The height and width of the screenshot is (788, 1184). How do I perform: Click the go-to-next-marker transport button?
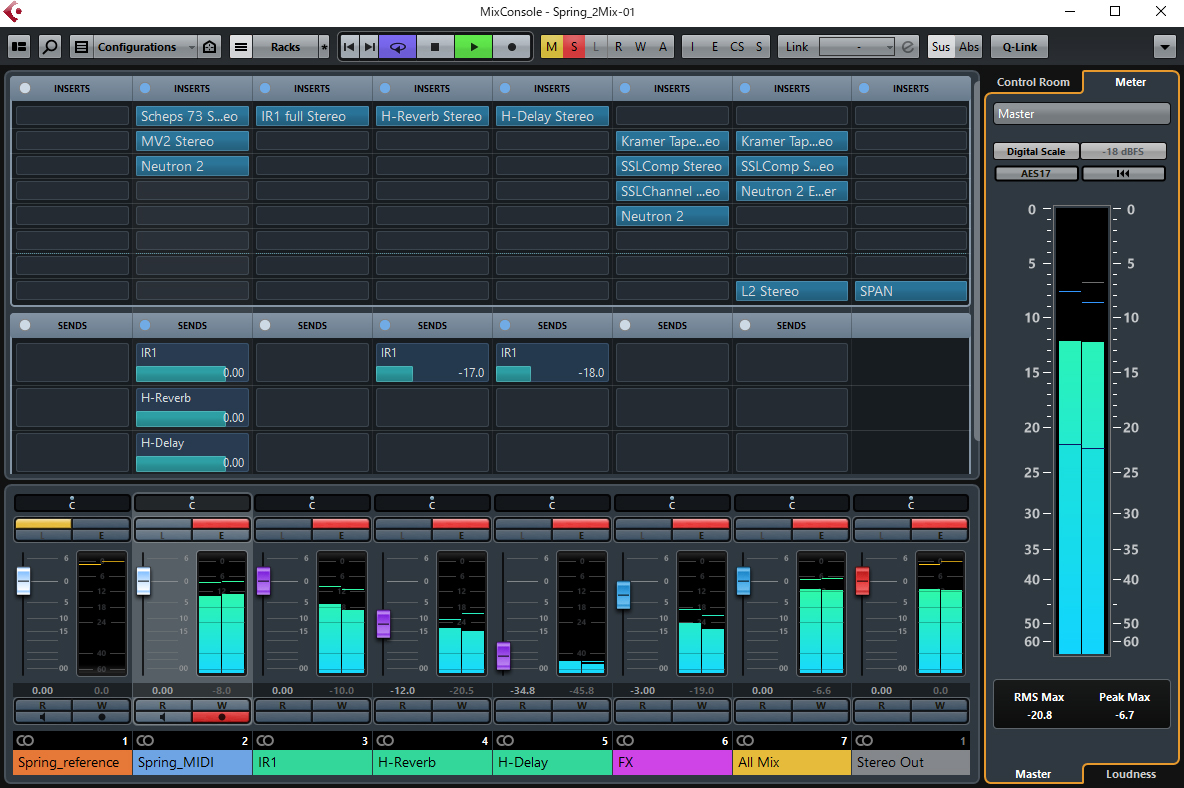pyautogui.click(x=369, y=47)
